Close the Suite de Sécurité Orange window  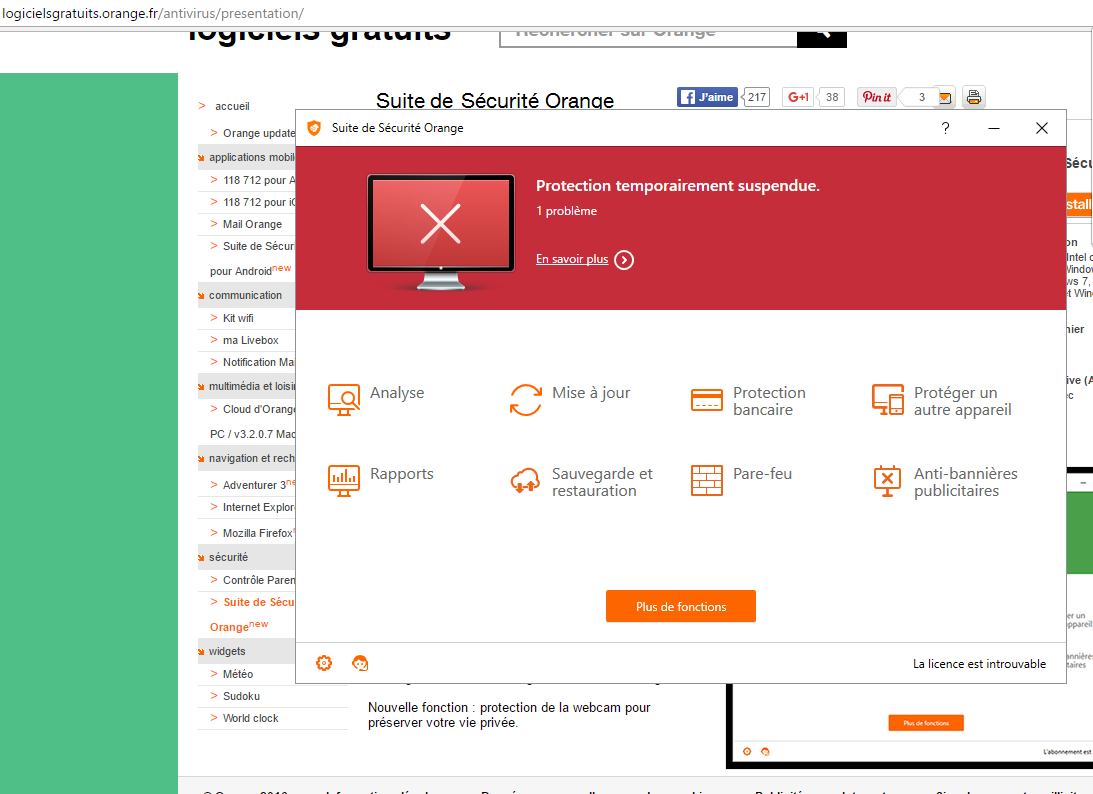pos(1042,128)
